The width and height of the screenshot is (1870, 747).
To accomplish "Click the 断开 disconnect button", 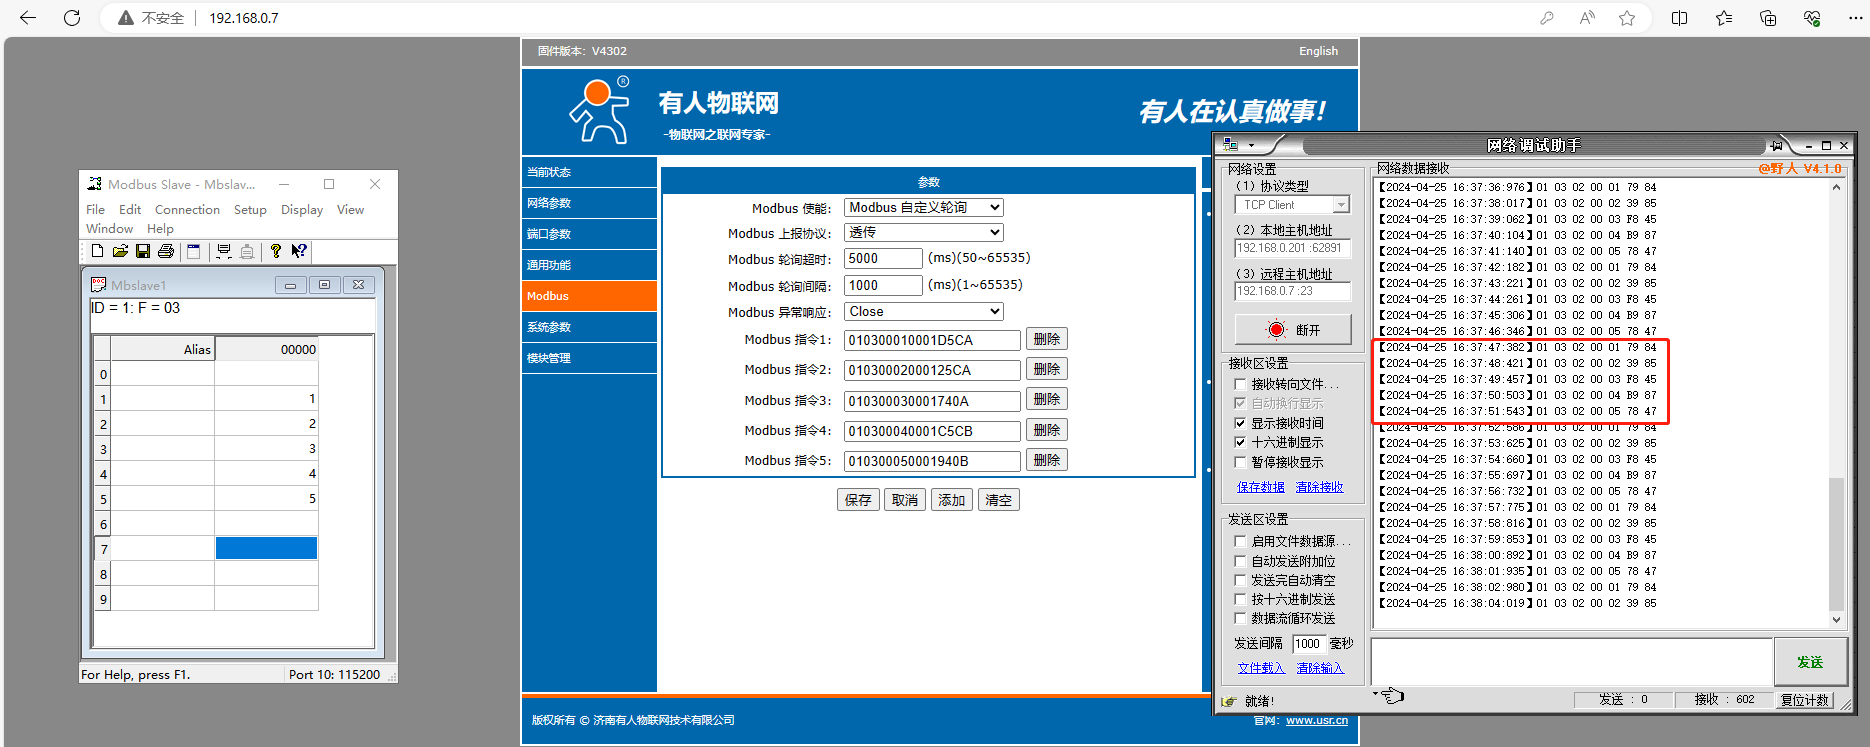I will 1293,330.
